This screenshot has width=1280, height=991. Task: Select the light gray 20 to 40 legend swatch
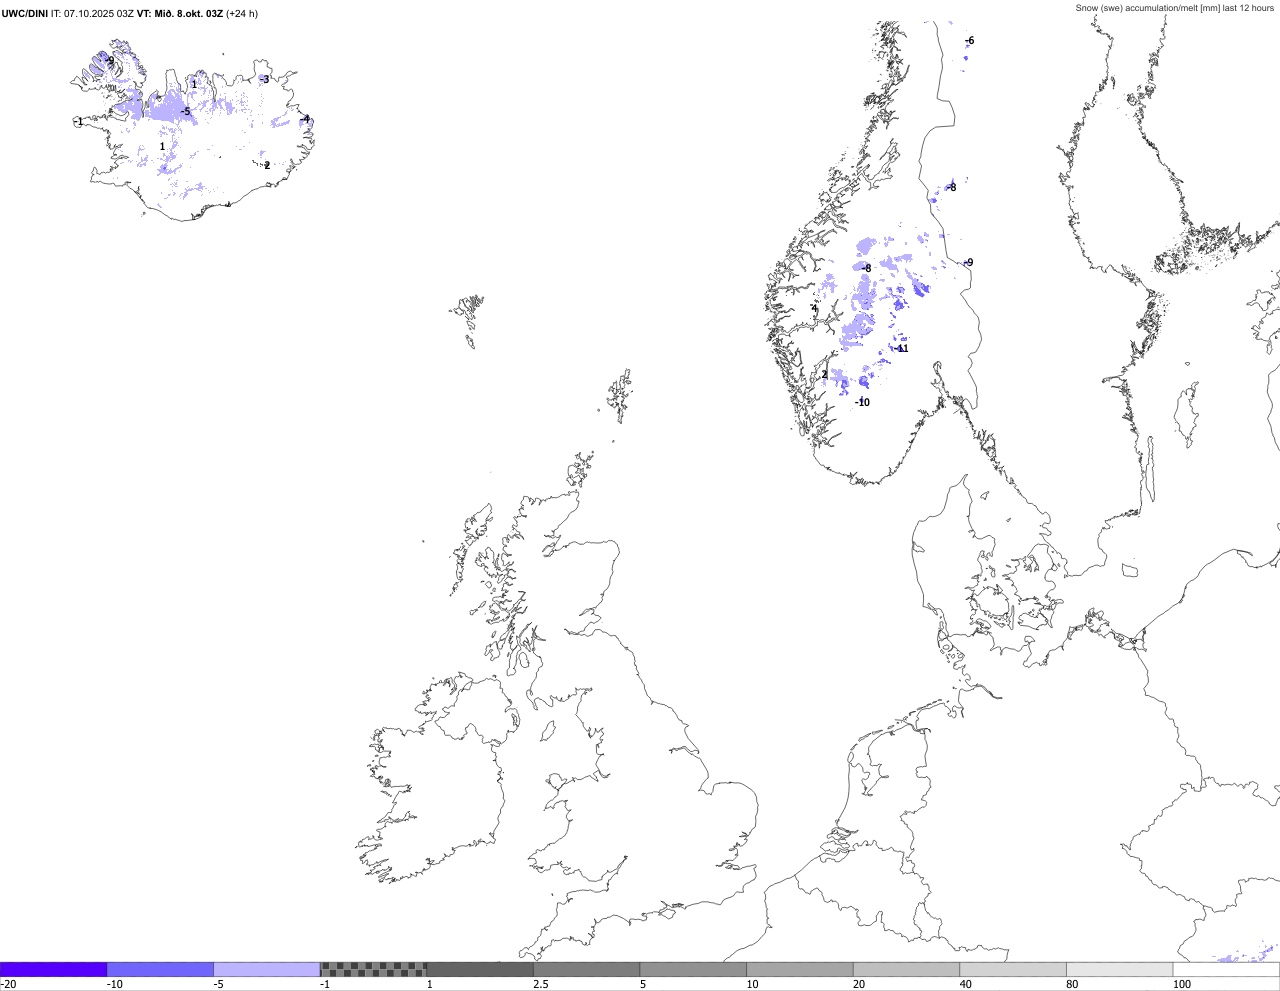point(907,969)
